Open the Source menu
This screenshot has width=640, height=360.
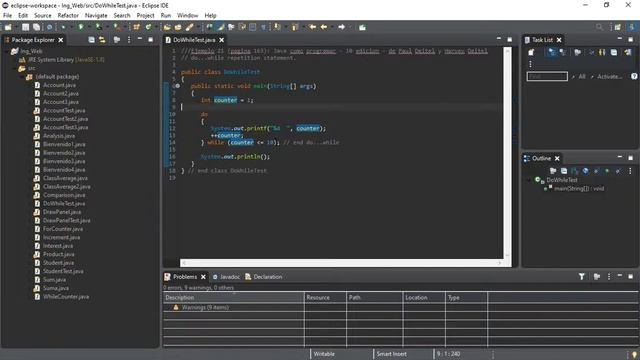tap(42, 16)
